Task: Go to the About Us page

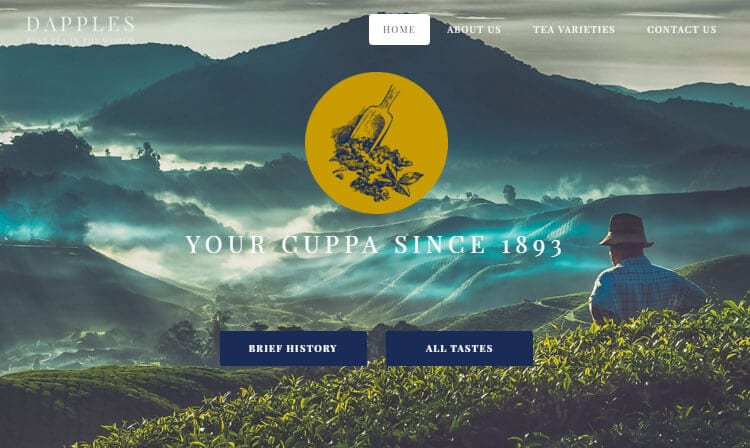Action: point(474,30)
